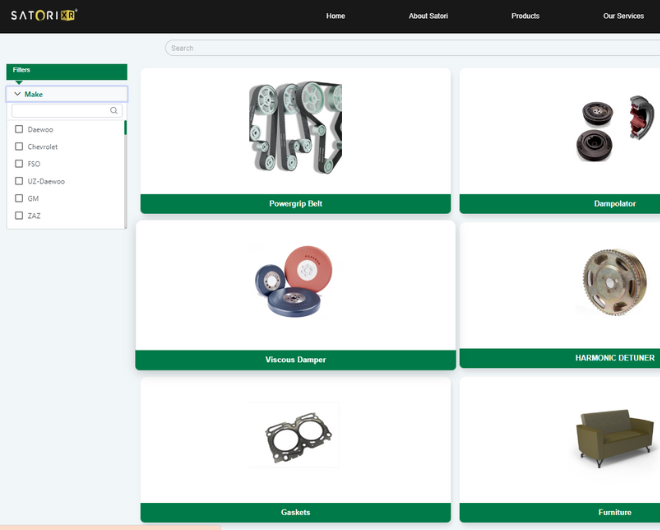Click the magnifier icon in Make filter search

(x=114, y=111)
